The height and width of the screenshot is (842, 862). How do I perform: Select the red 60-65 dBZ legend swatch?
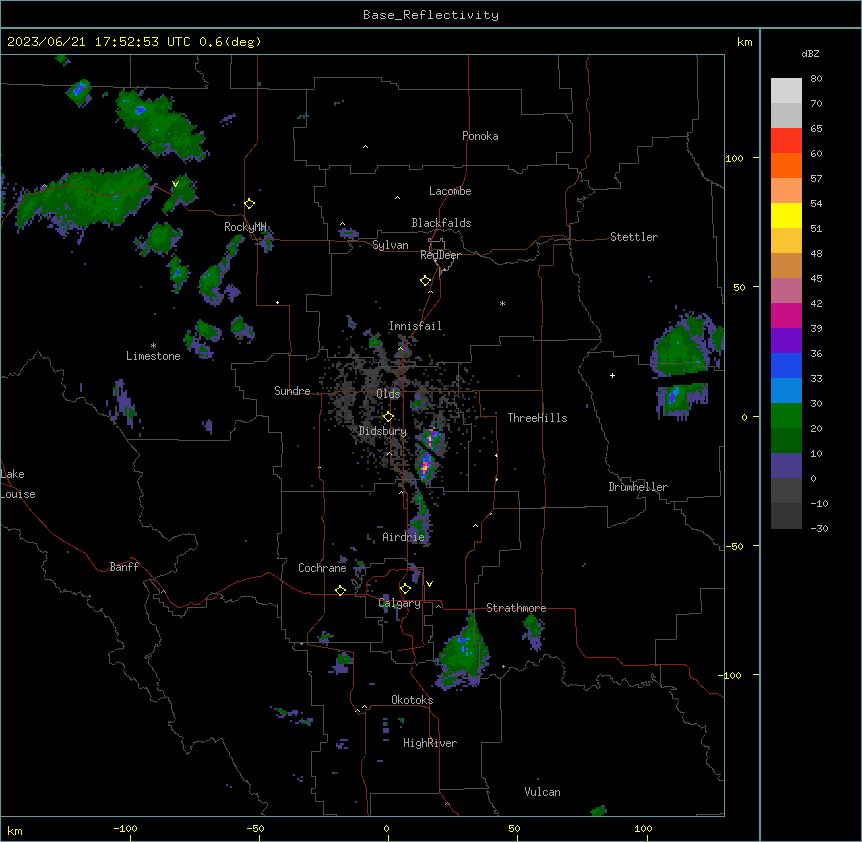point(786,140)
